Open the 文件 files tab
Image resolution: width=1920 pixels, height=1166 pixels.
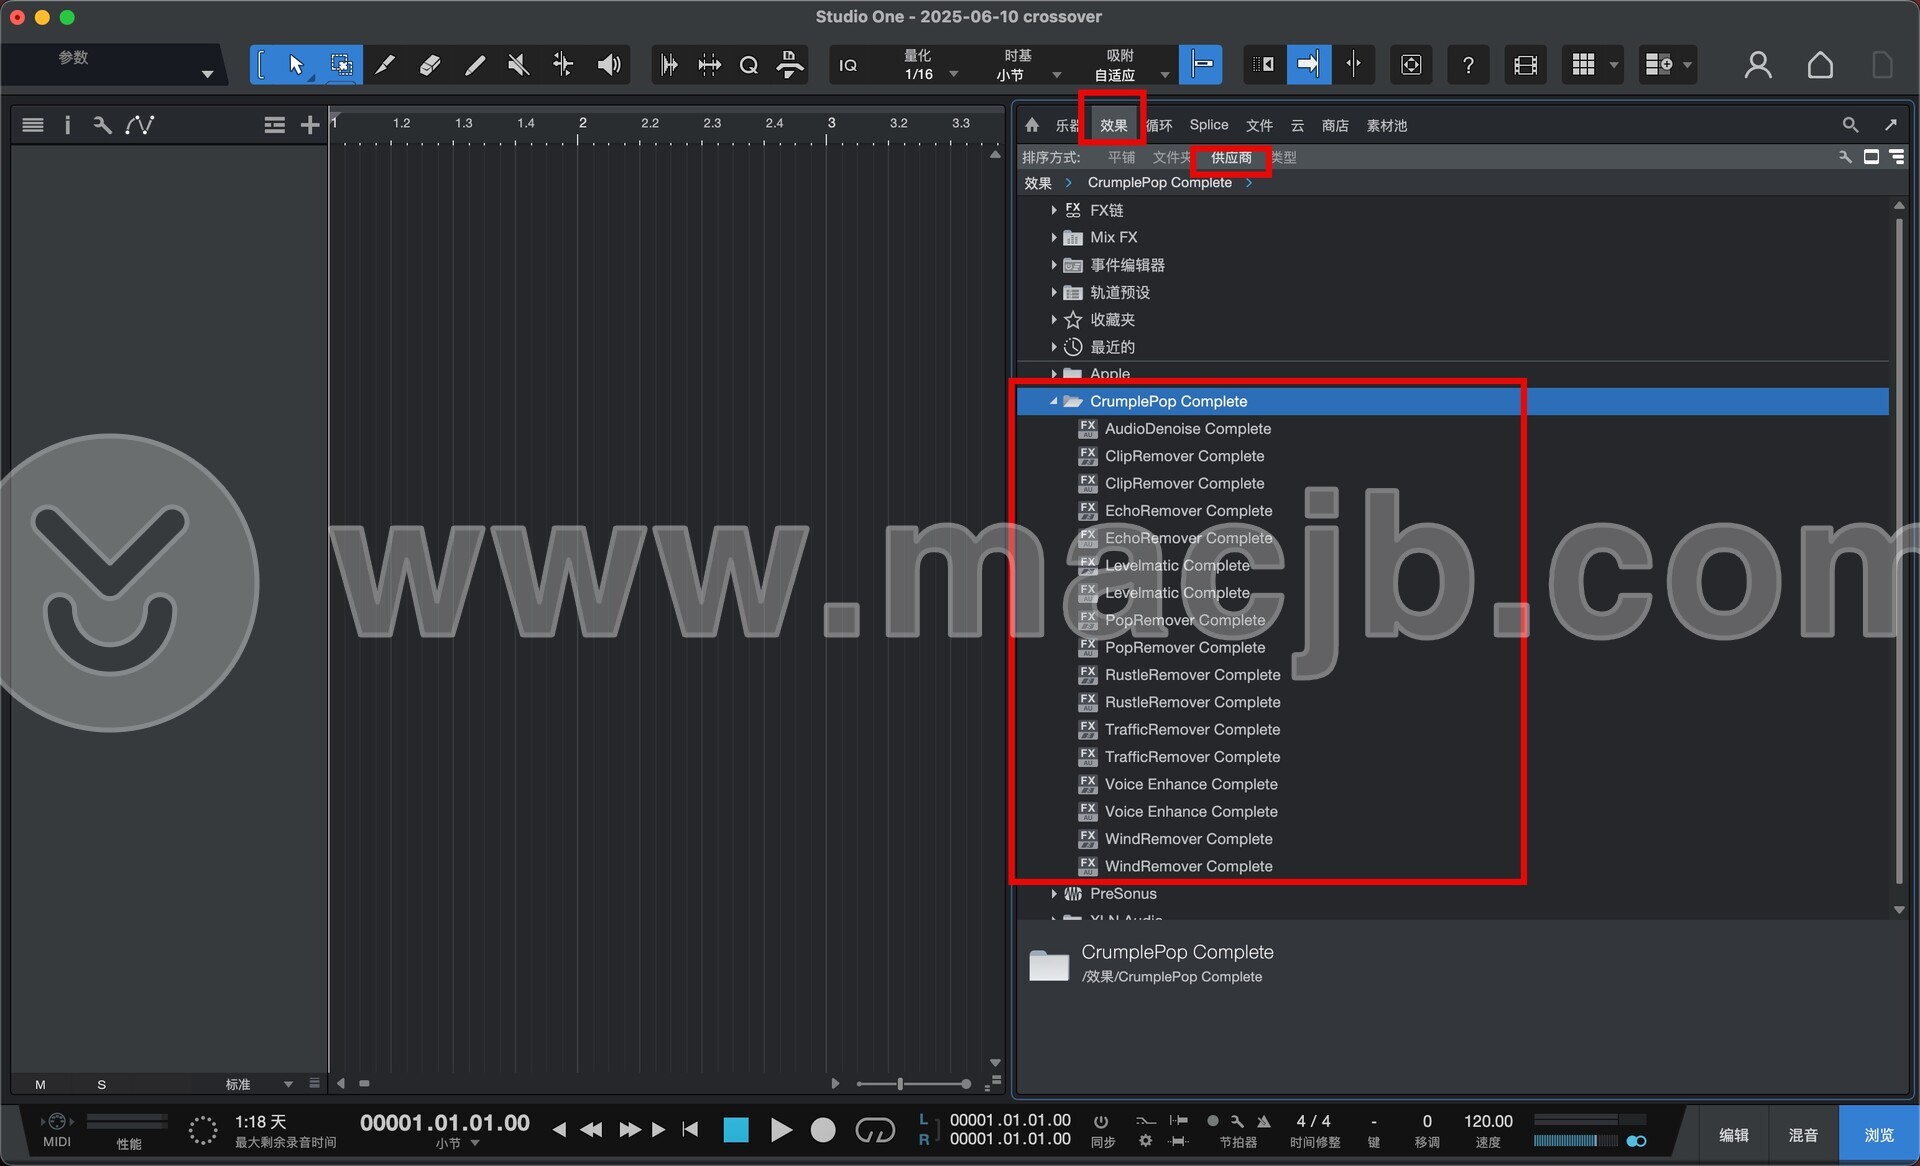(x=1259, y=125)
